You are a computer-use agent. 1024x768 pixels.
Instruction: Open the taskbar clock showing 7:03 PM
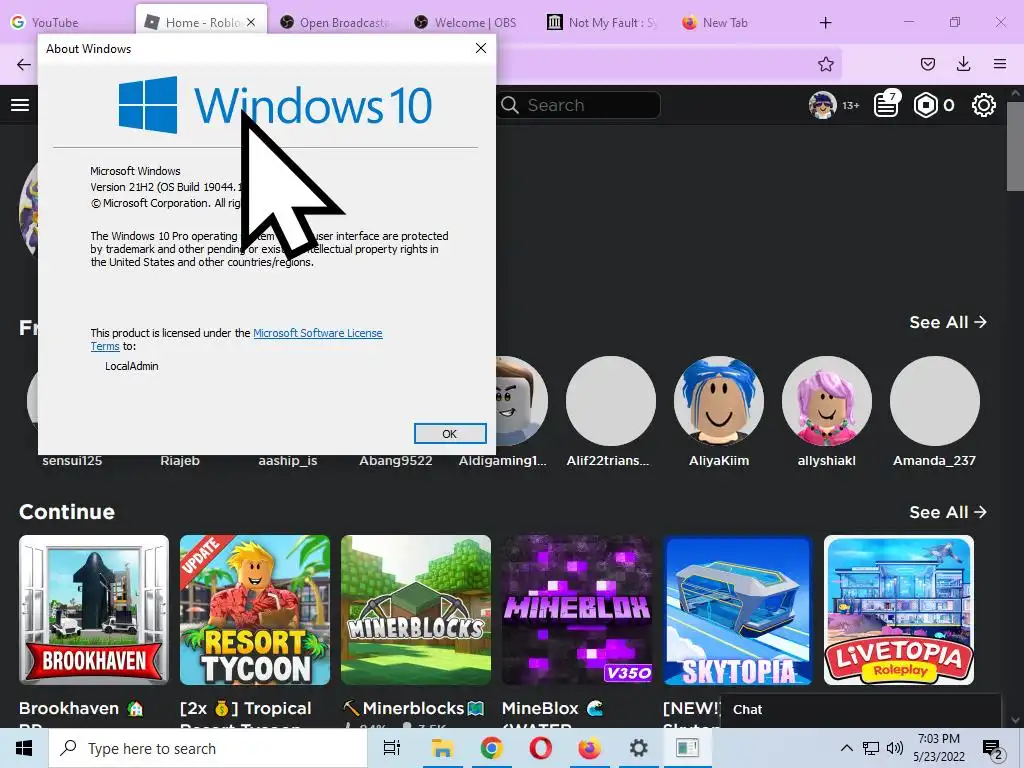(939, 748)
